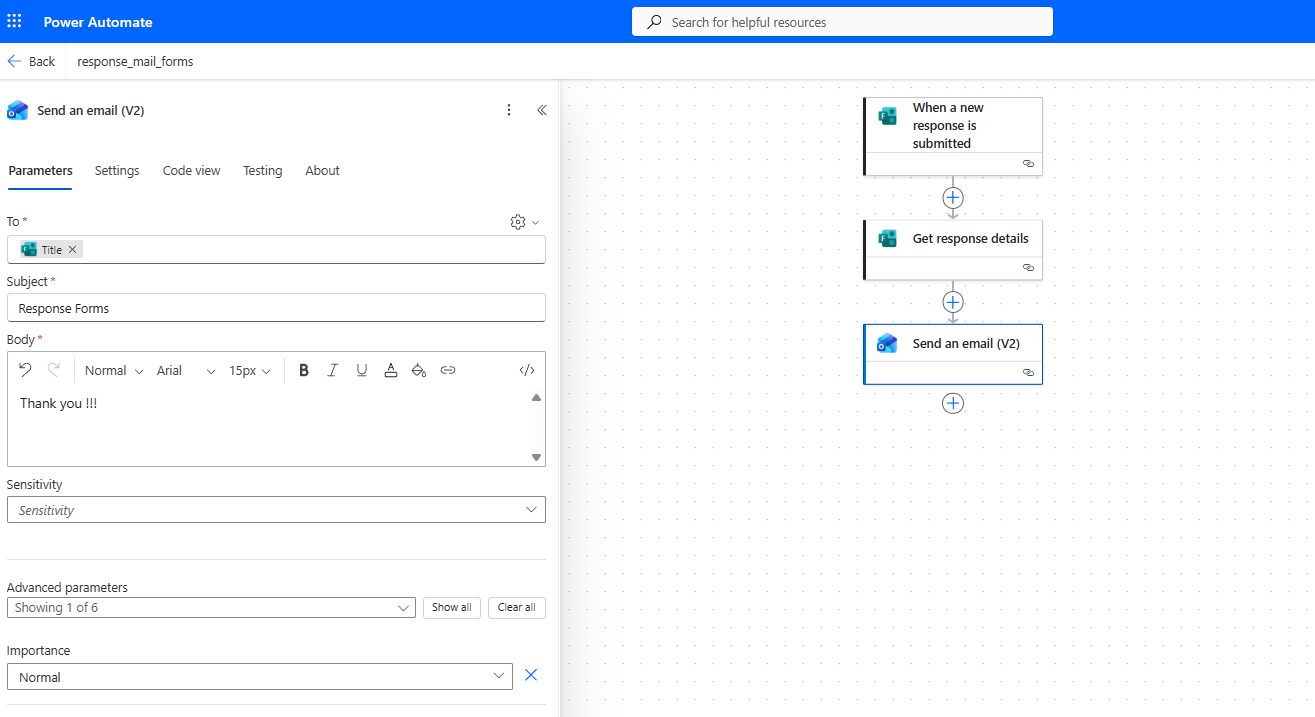
Task: Open the Settings tab
Action: (x=117, y=171)
